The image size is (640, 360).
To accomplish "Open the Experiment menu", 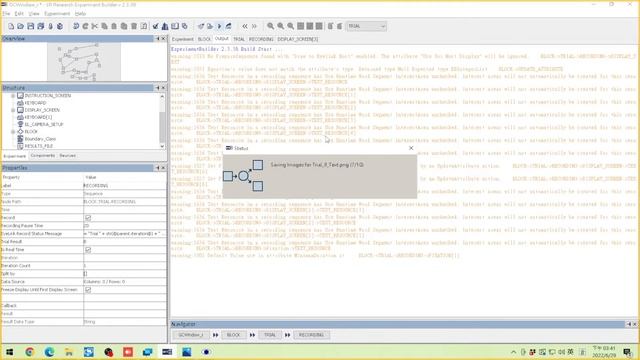I will point(57,13).
